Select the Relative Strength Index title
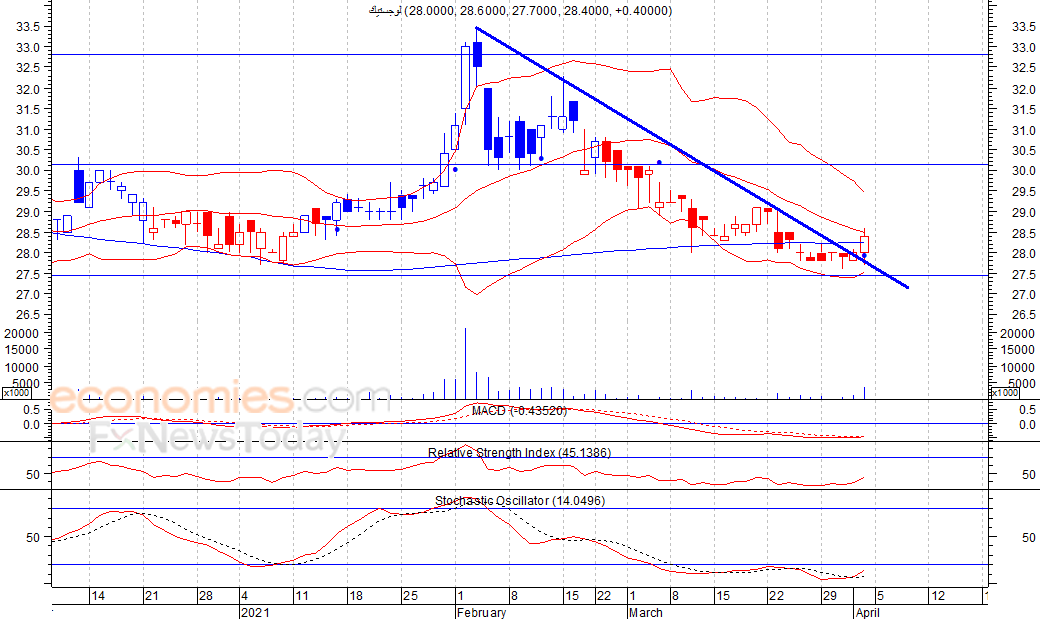The width and height of the screenshot is (1040, 619). click(x=519, y=453)
